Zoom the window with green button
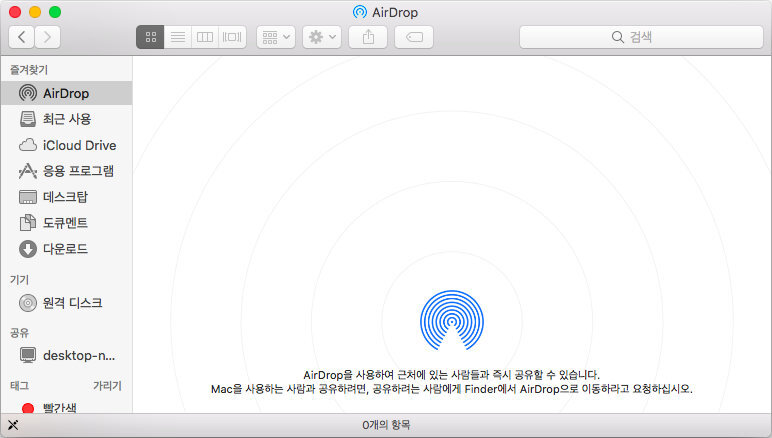 click(x=55, y=12)
